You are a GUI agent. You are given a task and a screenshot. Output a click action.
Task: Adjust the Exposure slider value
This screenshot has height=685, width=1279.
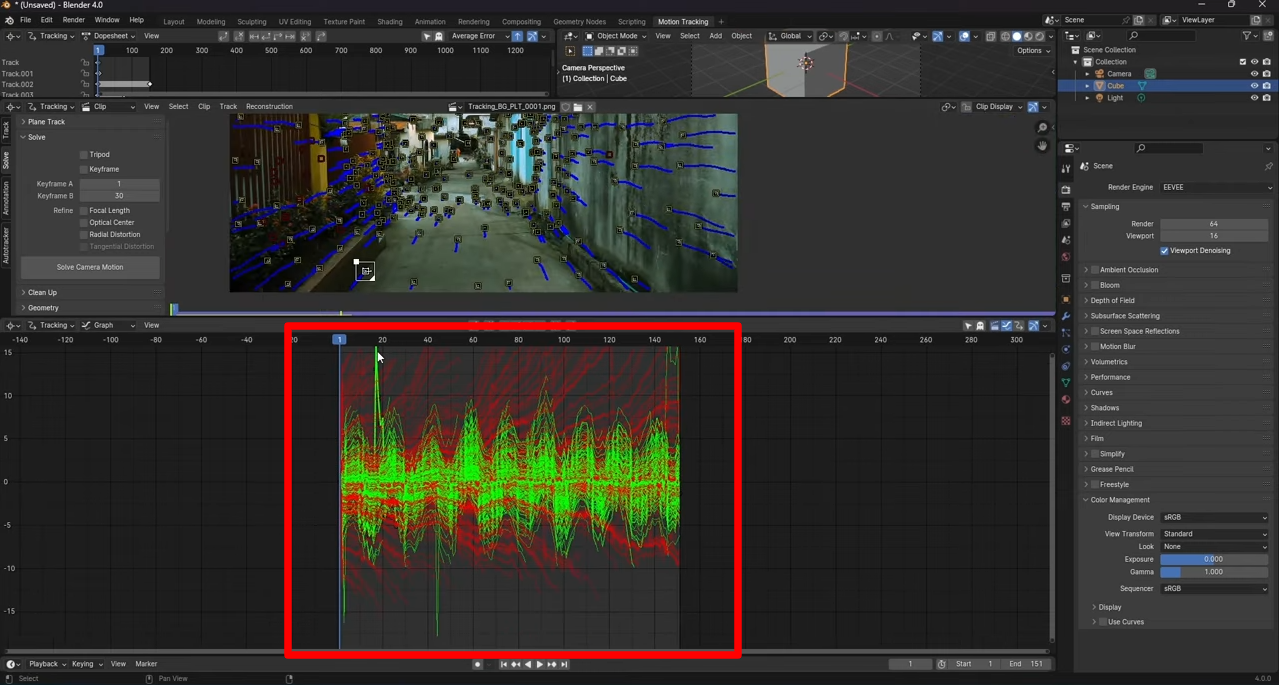click(x=1214, y=559)
